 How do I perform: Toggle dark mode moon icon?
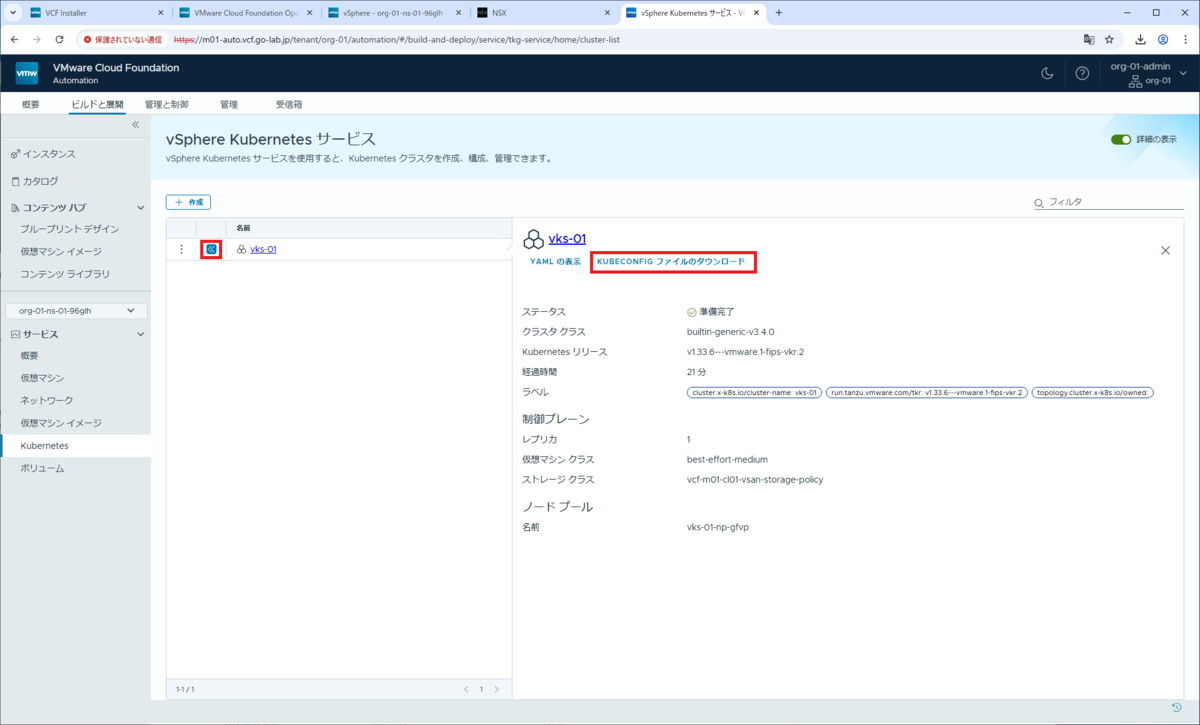1047,73
